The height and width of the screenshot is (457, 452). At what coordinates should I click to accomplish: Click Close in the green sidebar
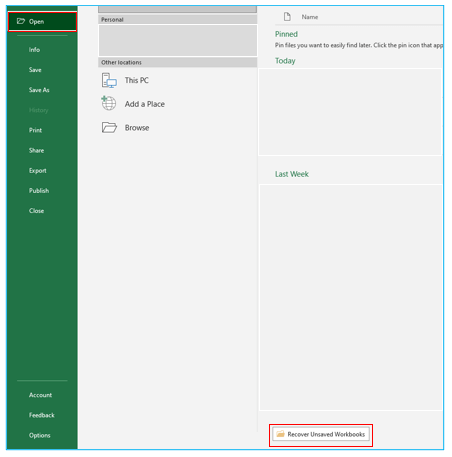click(36, 211)
